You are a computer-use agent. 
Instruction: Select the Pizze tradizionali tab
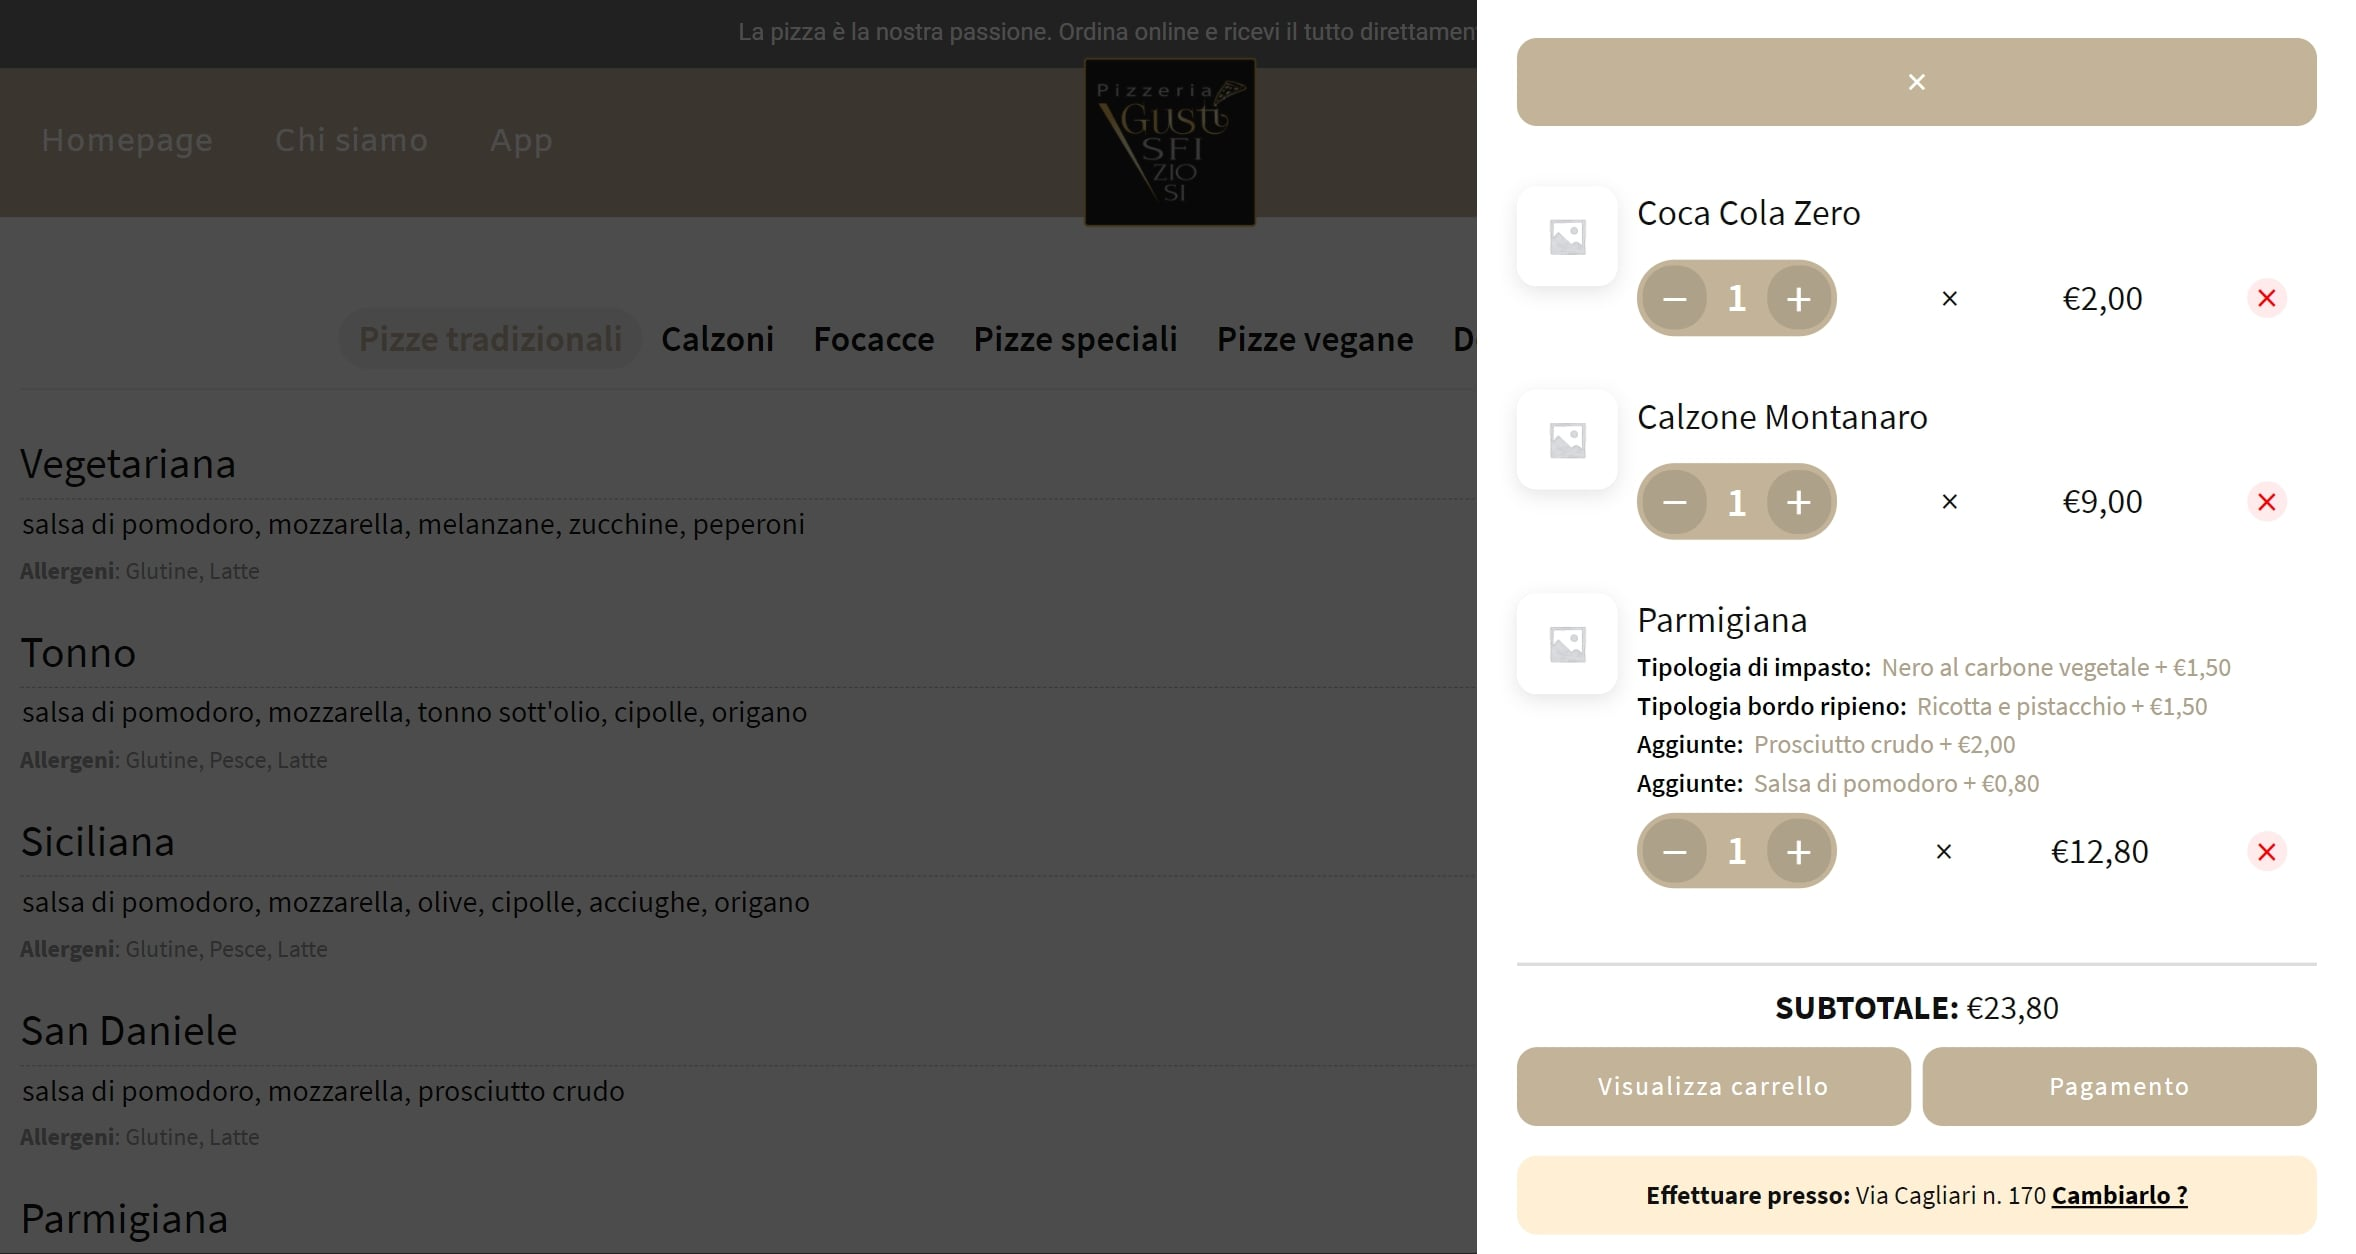(490, 339)
